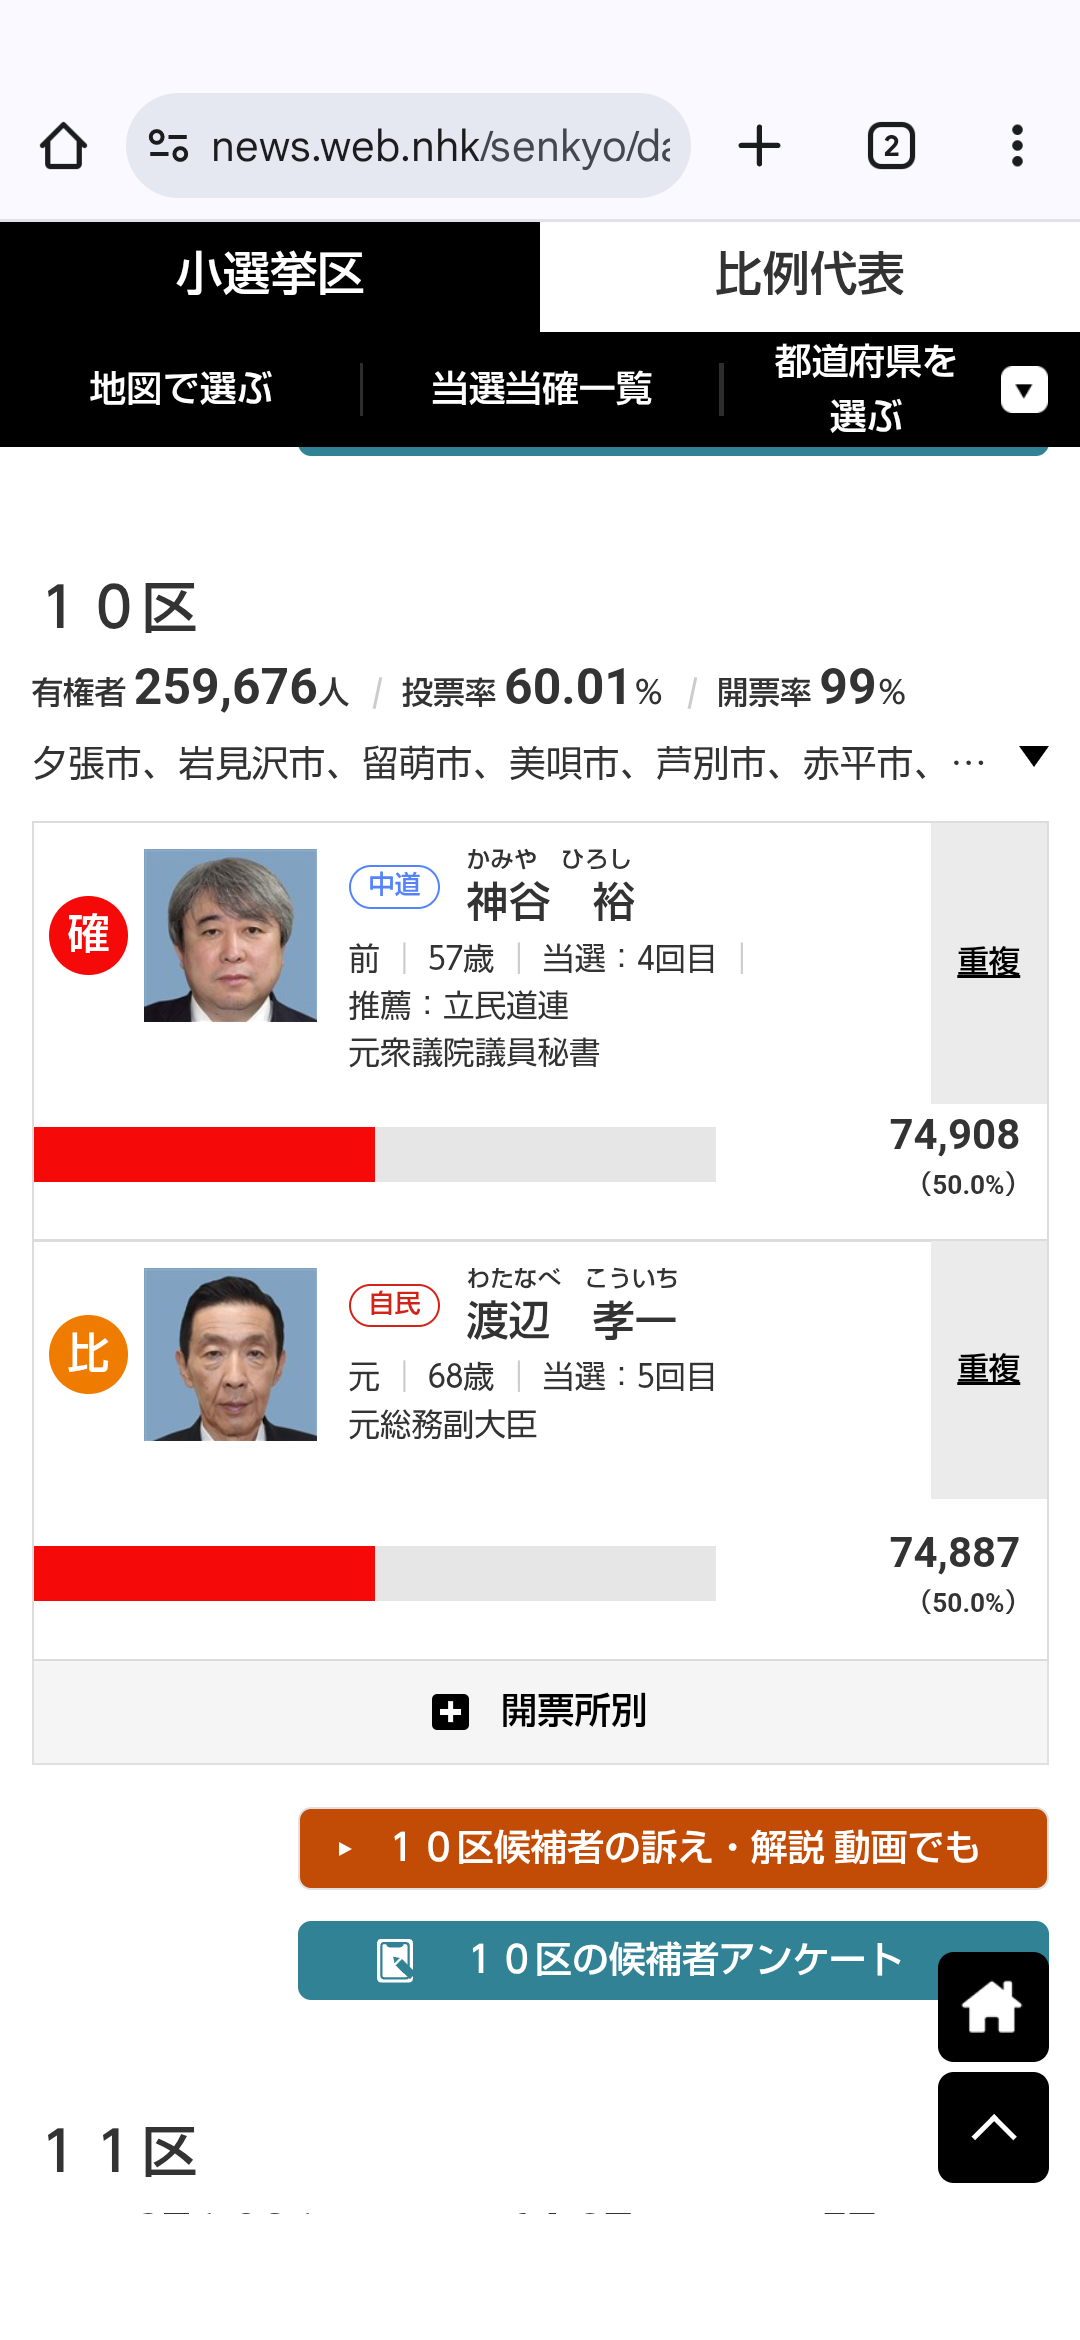Viewport: 1080px width, 2340px height.
Task: Open the tab switcher showing 2 tabs
Action: click(890, 146)
